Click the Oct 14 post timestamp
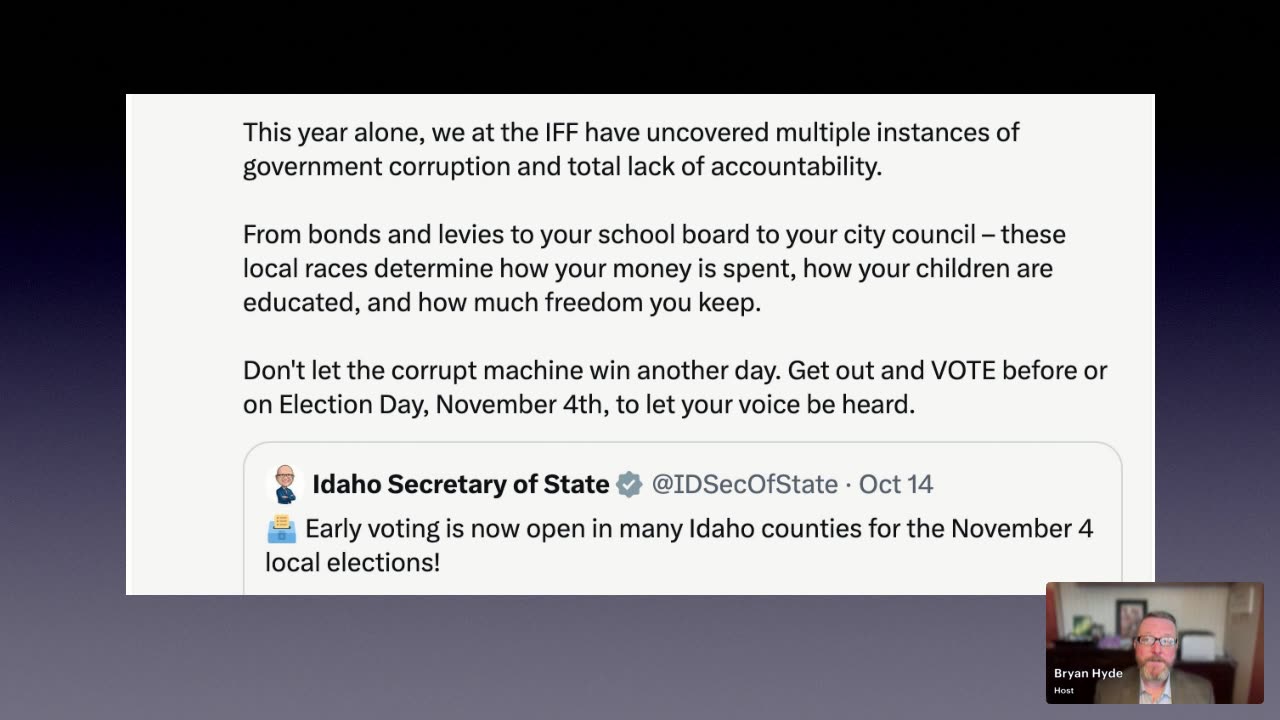 coord(896,485)
